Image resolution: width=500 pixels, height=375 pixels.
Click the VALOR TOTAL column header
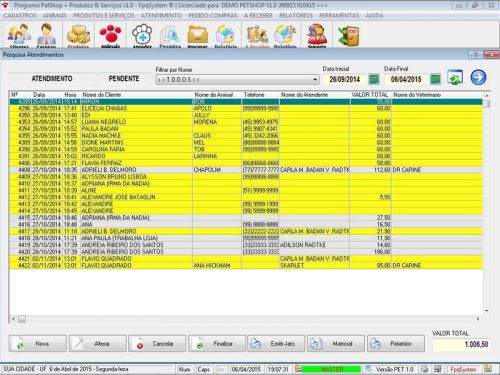(x=370, y=95)
